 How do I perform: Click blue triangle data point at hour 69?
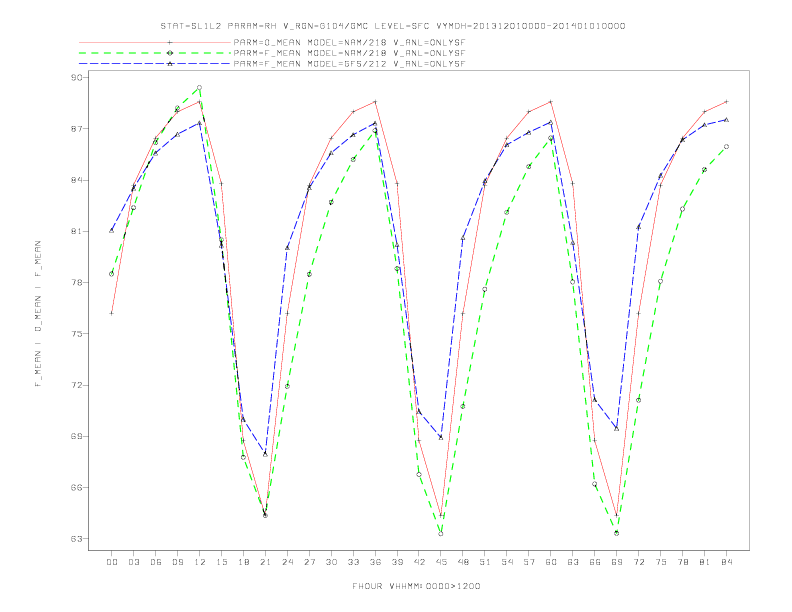617,428
